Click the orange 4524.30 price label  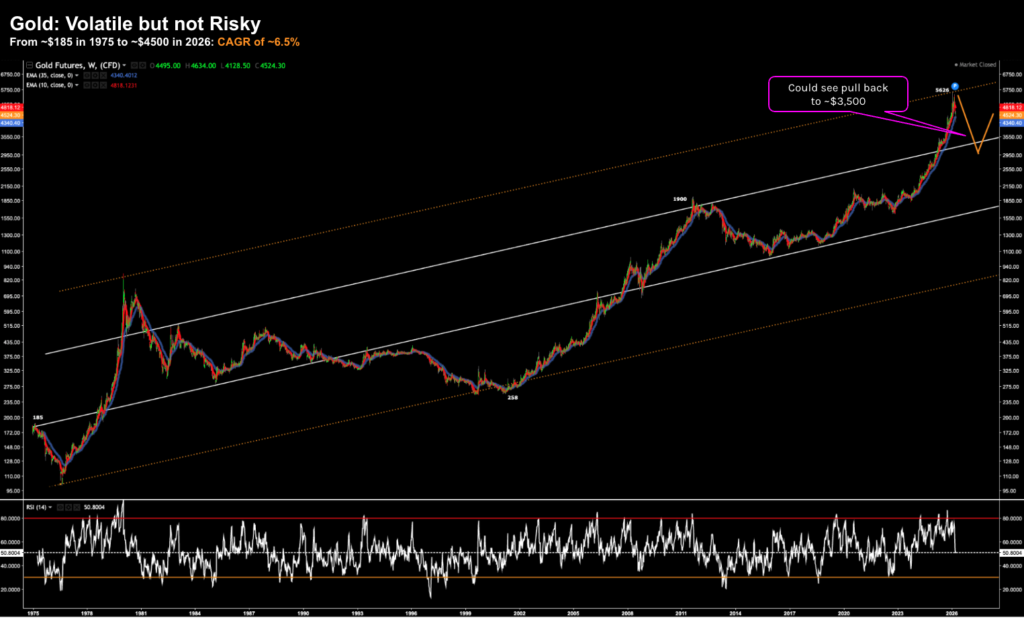tap(1009, 114)
